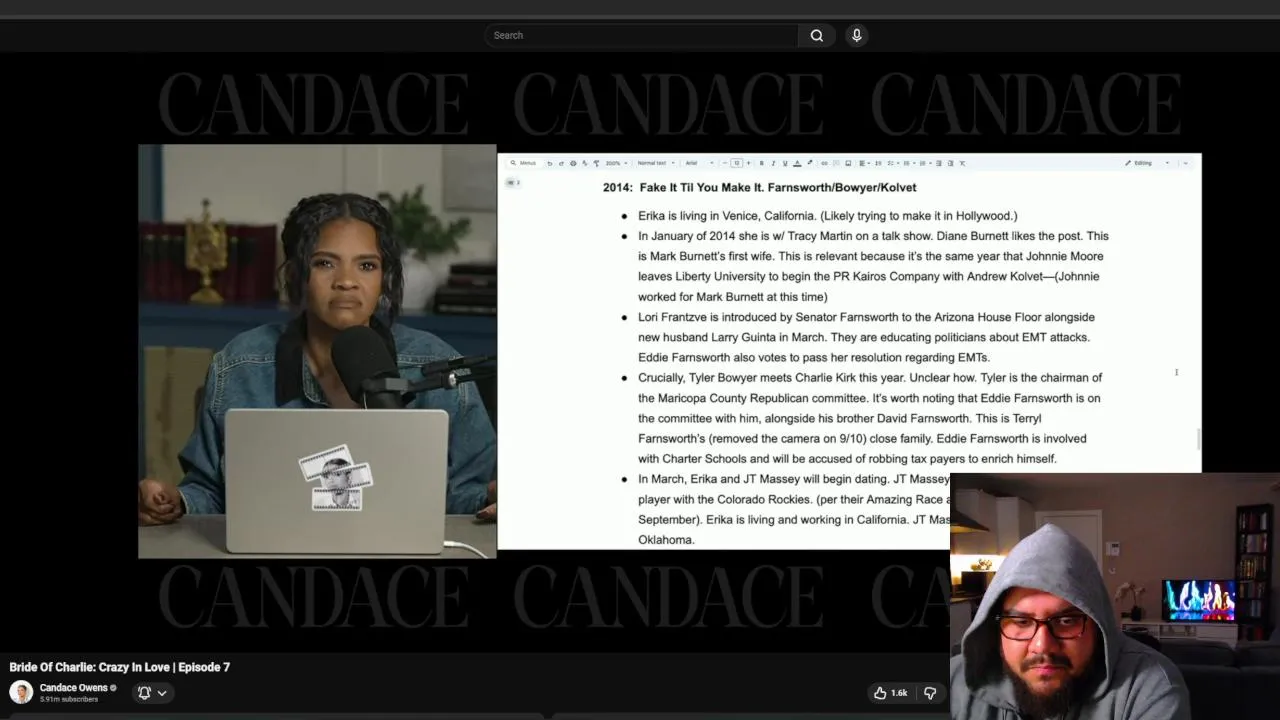The image size is (1280, 720).
Task: Open the Arial font family dropdown
Action: click(x=699, y=163)
